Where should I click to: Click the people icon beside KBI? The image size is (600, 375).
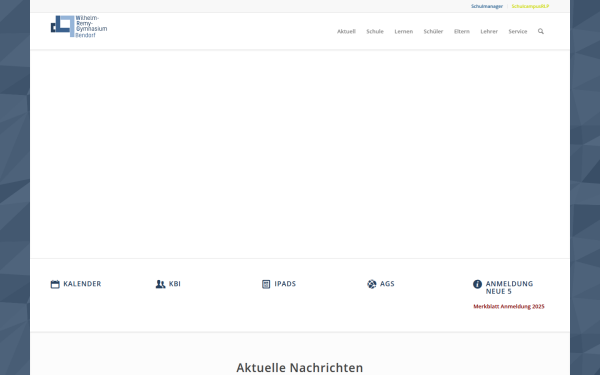point(160,284)
